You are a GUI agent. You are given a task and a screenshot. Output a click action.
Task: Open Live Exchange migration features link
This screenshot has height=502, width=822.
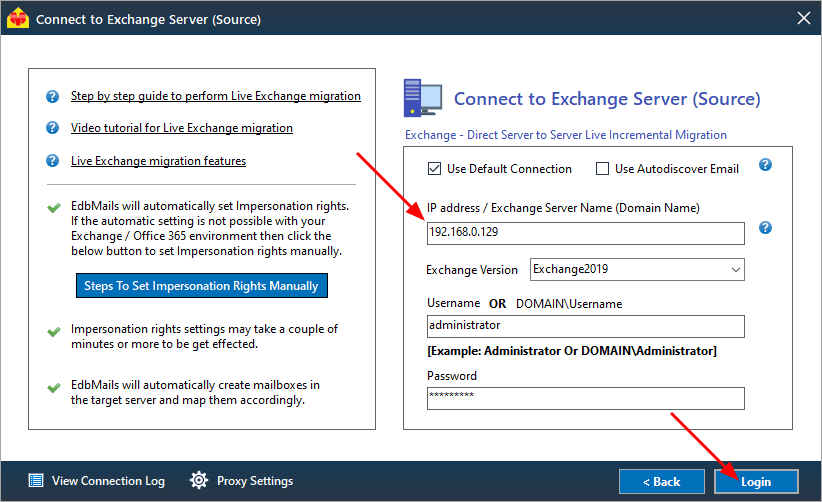[158, 161]
